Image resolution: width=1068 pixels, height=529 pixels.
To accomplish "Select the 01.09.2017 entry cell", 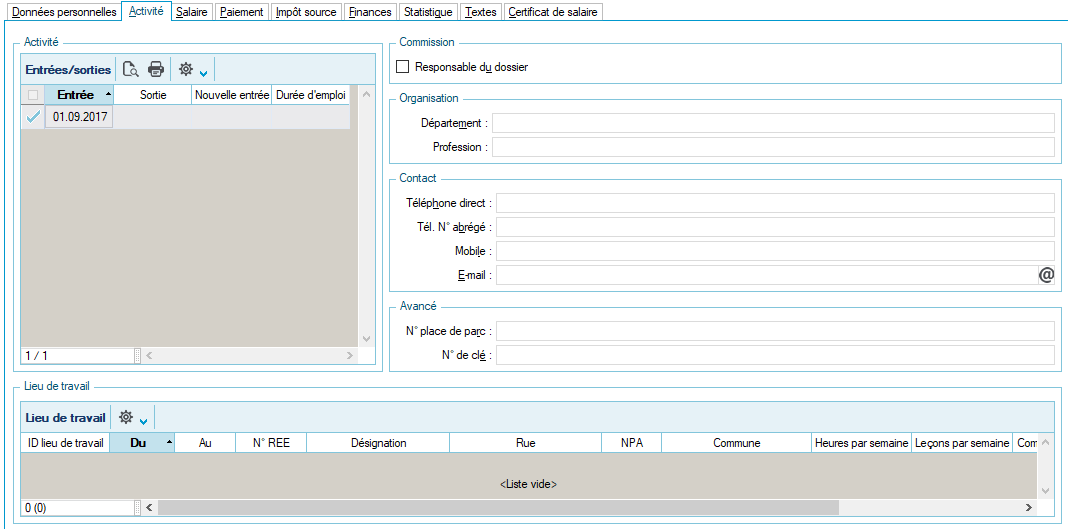I will click(x=79, y=117).
